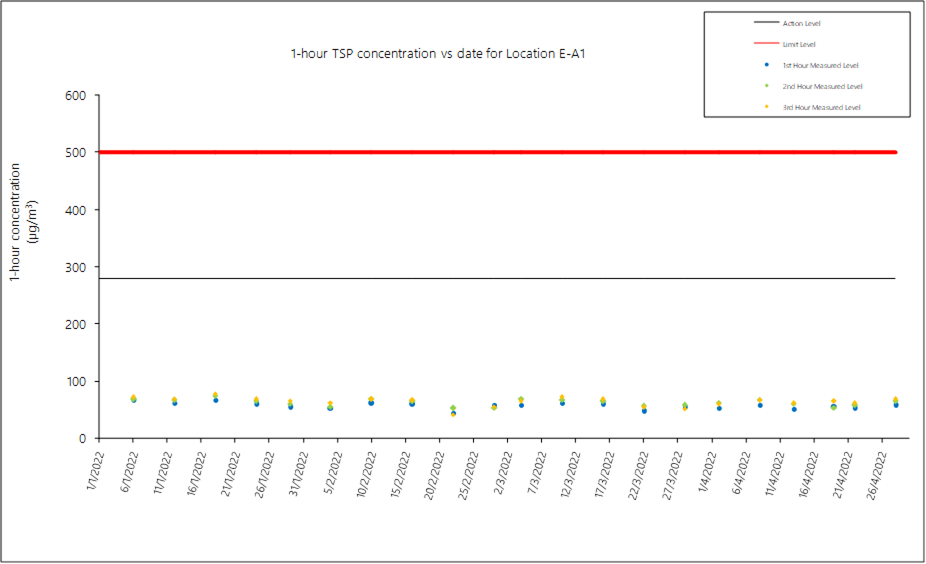Click the blue 1st Hour legend marker
926x564 pixels.
click(x=766, y=65)
